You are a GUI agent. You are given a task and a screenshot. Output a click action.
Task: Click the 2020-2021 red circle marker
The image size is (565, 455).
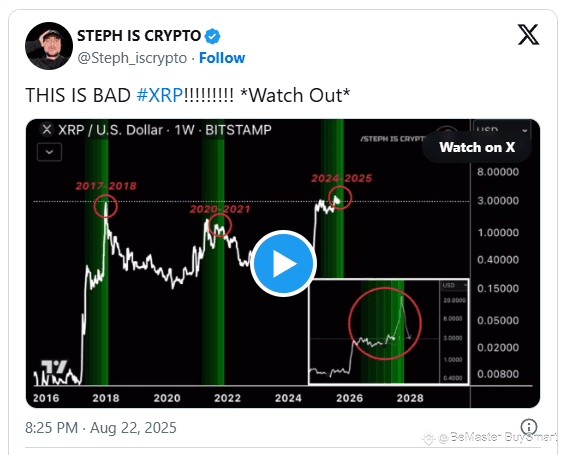(x=220, y=225)
